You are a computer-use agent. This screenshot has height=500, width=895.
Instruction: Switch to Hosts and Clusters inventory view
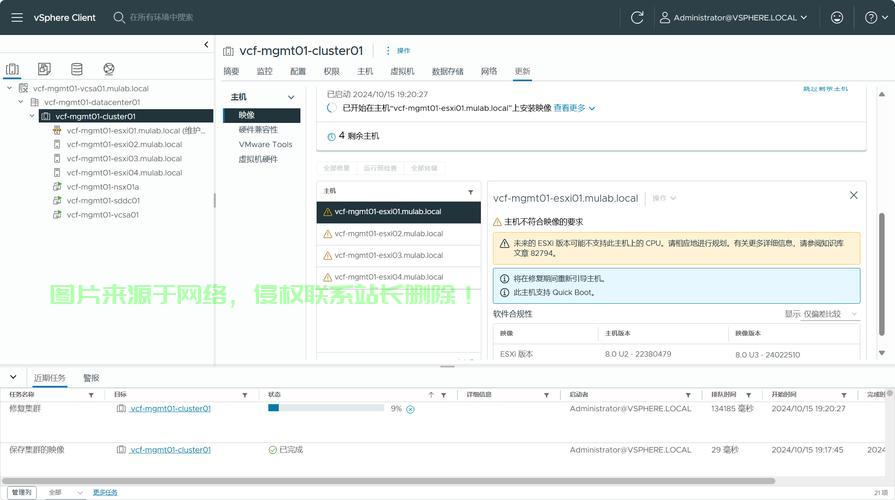(12, 69)
